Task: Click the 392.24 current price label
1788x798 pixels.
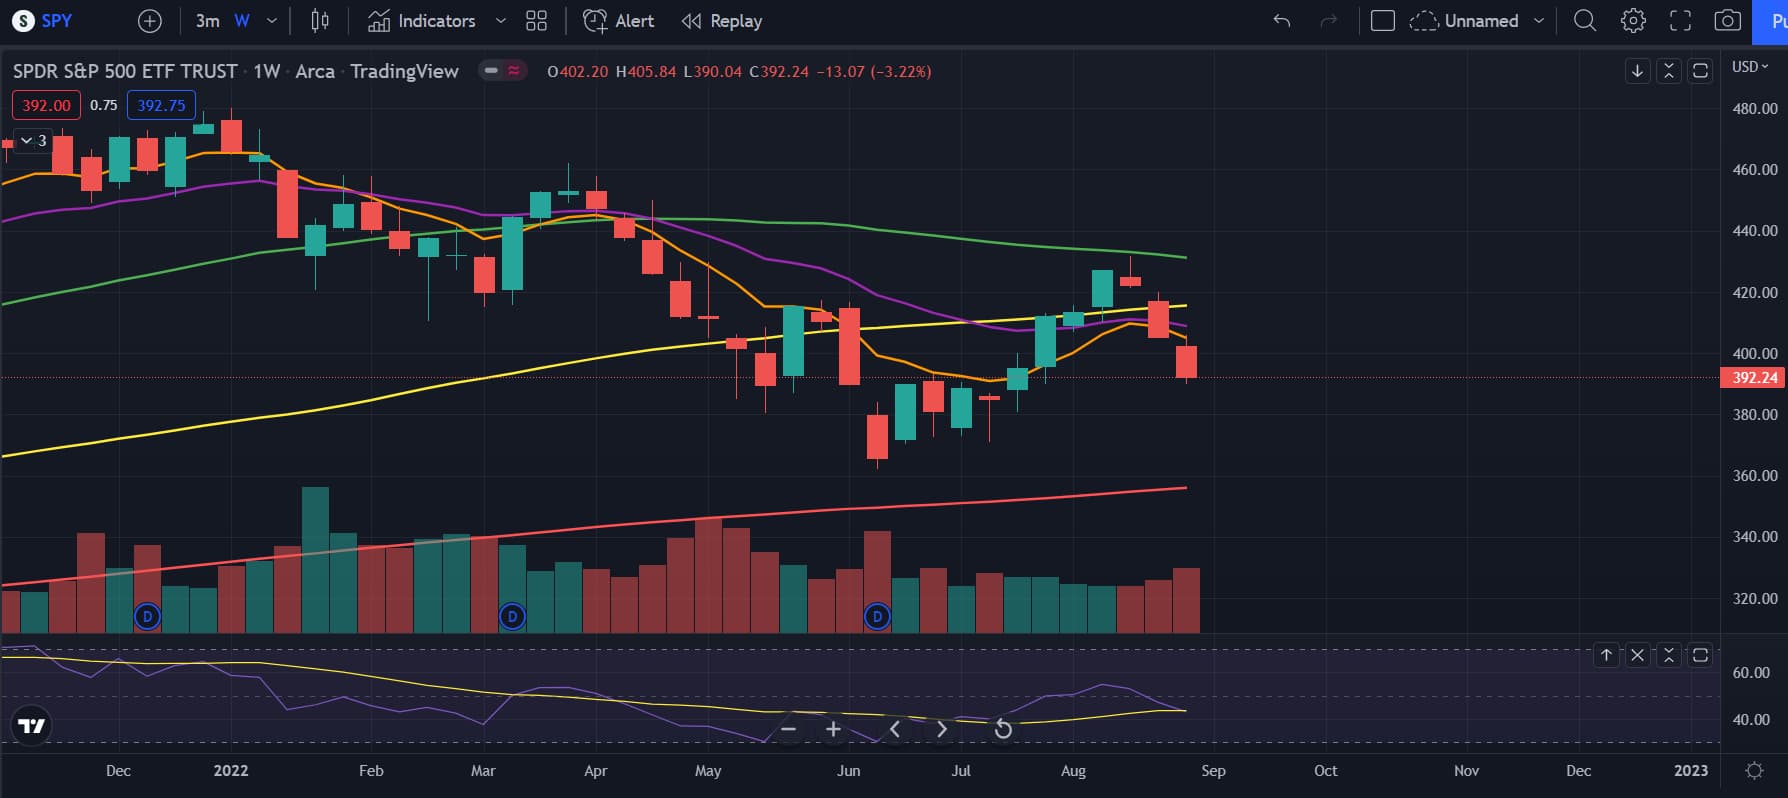Action: click(1754, 378)
